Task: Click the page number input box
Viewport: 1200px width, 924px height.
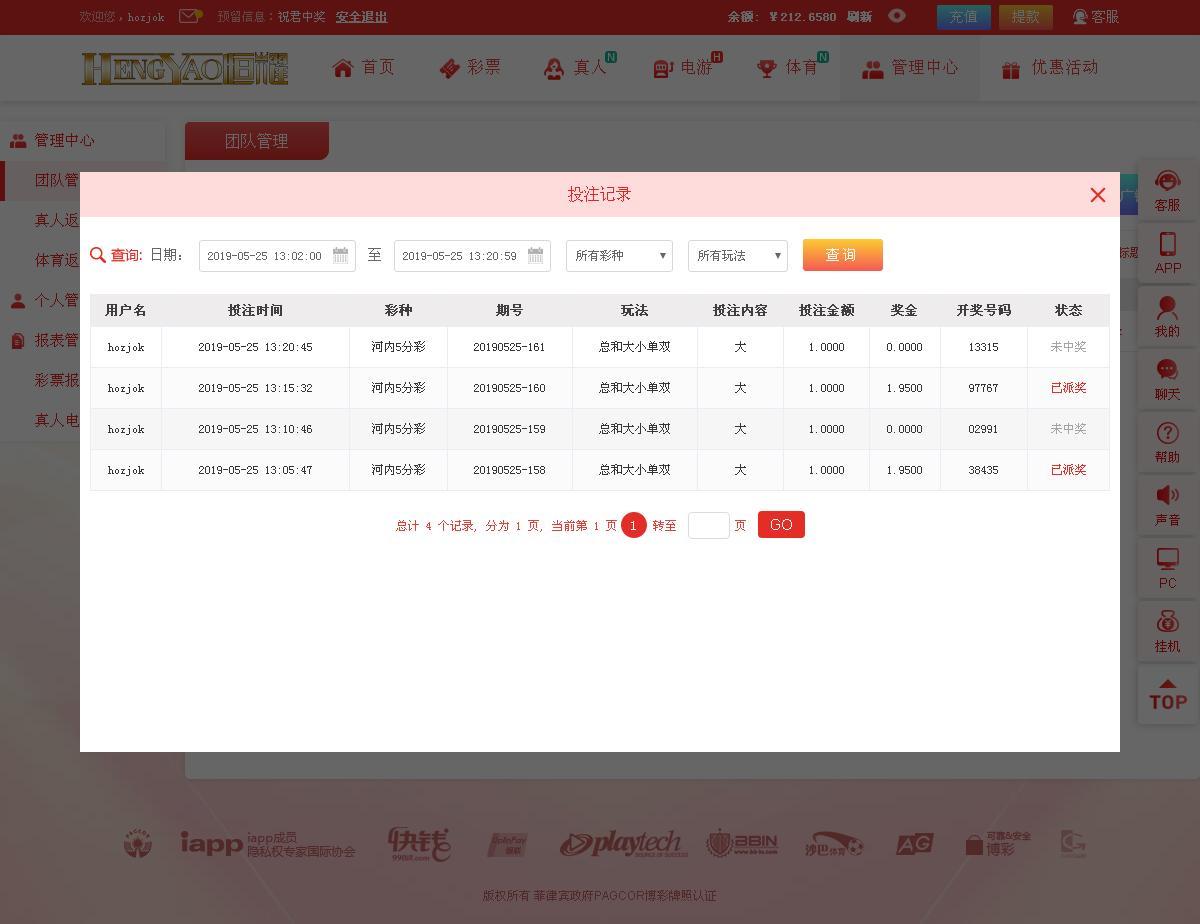Action: 708,525
